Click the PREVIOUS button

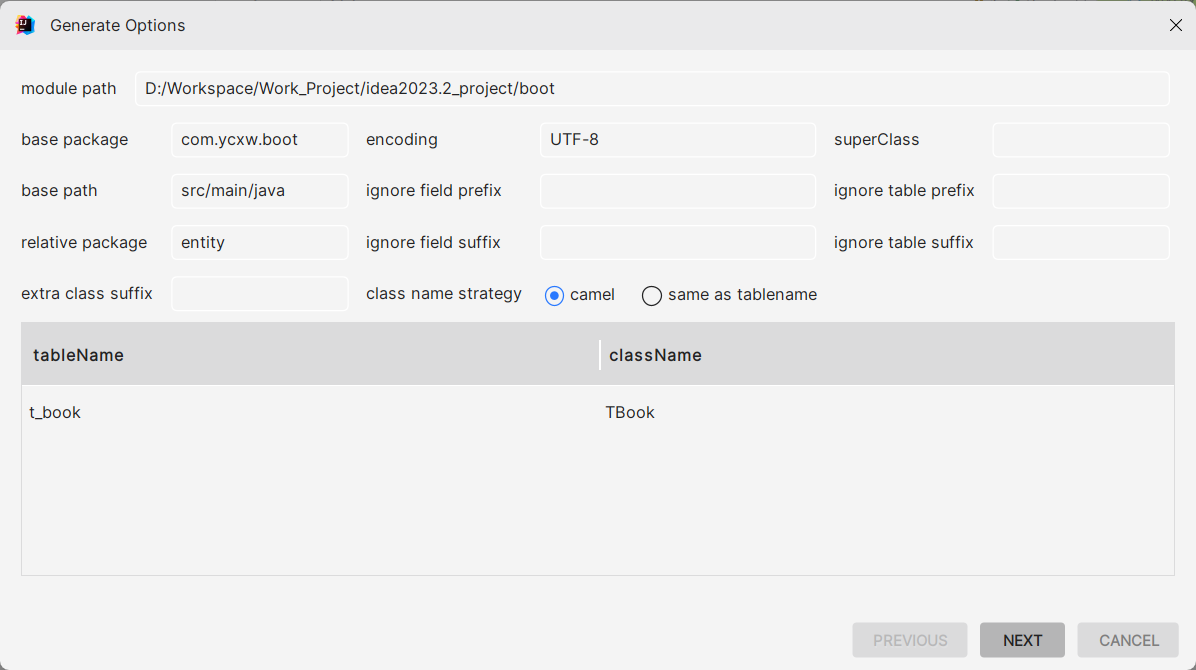910,639
